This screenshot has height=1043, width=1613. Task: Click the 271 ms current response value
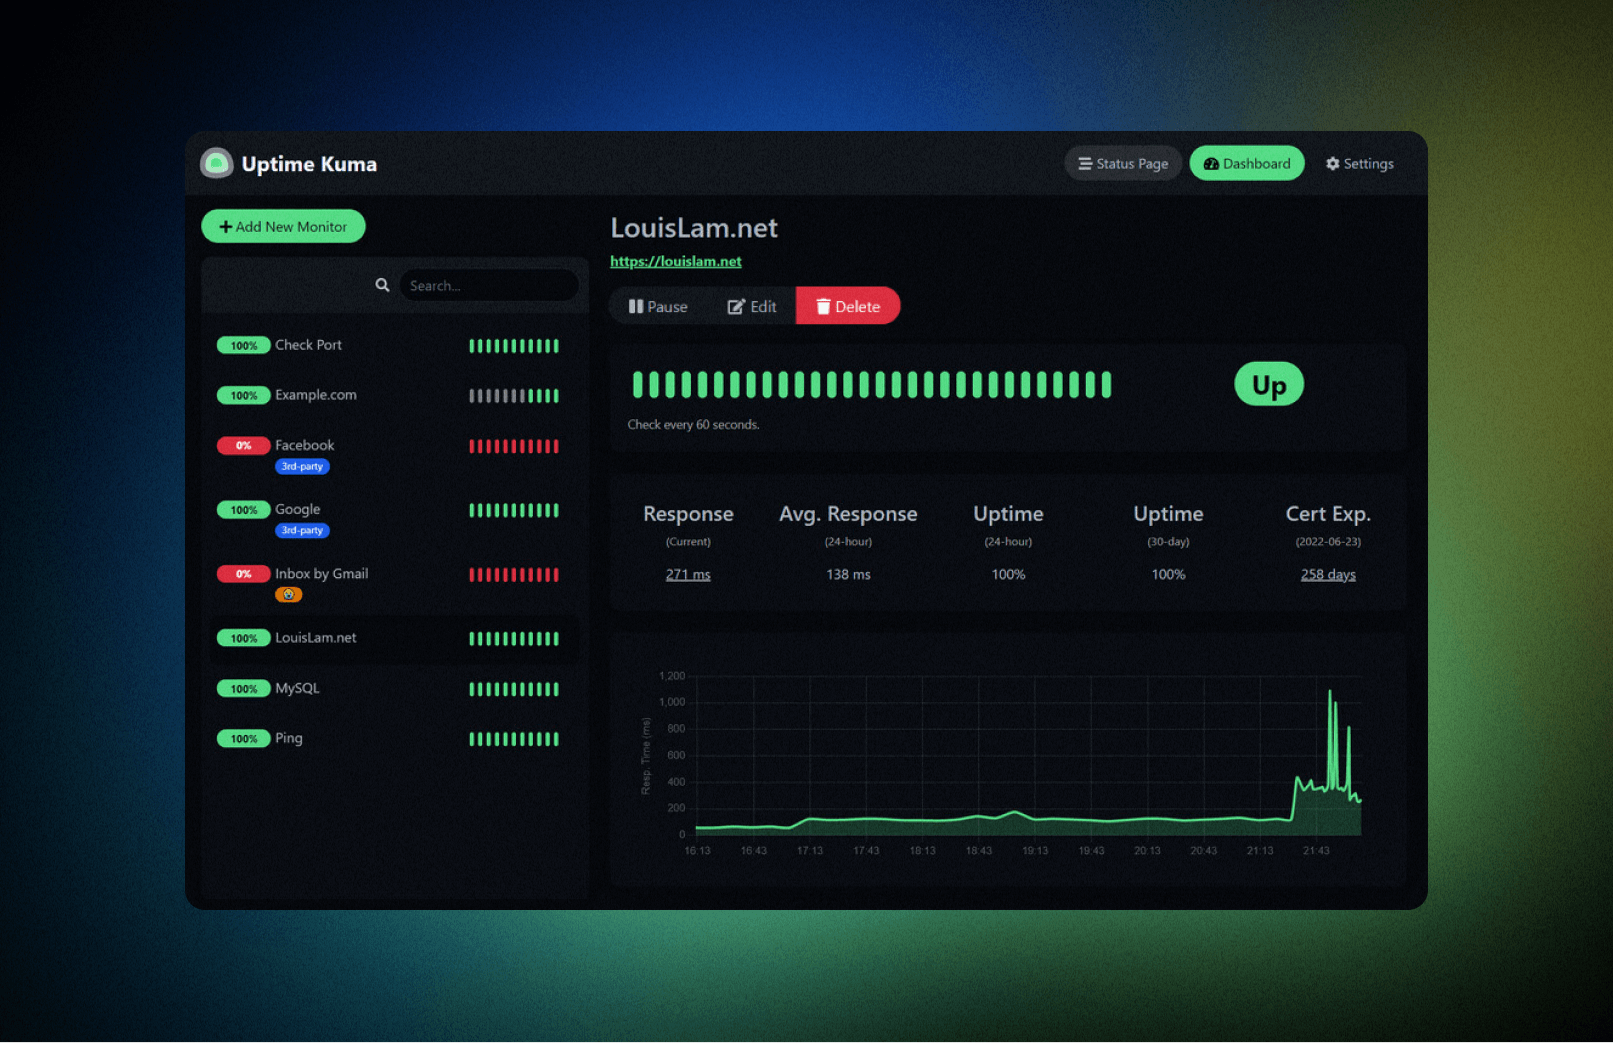[688, 574]
